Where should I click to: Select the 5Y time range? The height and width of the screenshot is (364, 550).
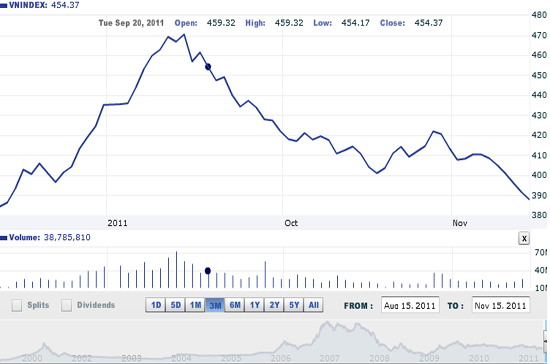pyautogui.click(x=294, y=305)
